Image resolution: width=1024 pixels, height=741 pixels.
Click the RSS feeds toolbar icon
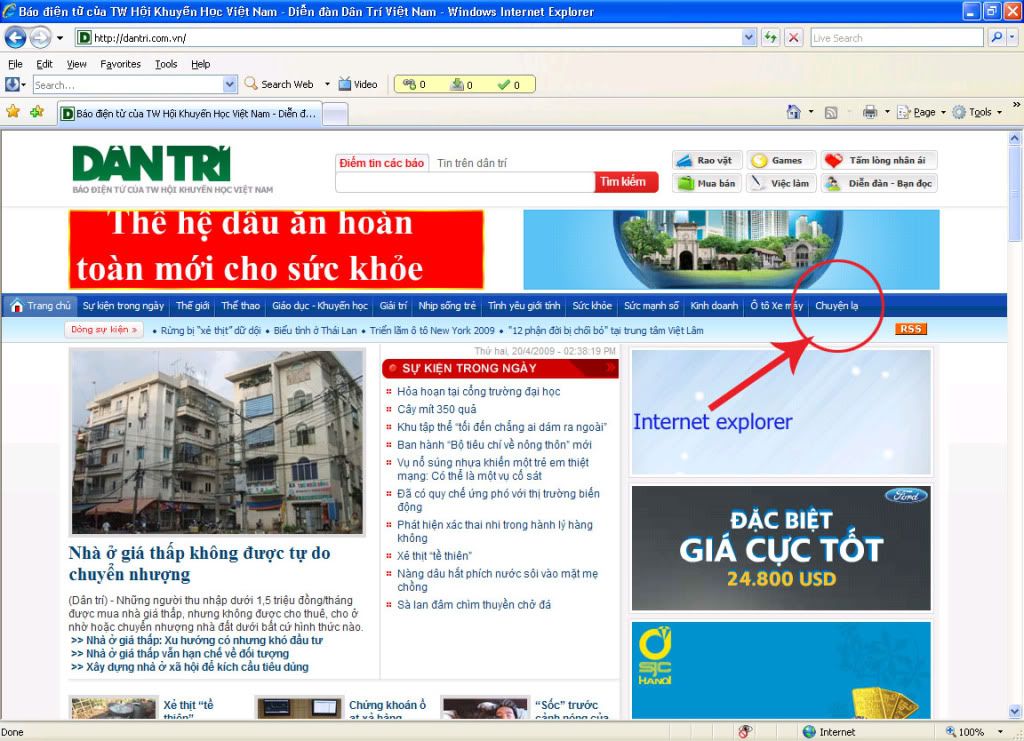pyautogui.click(x=831, y=112)
